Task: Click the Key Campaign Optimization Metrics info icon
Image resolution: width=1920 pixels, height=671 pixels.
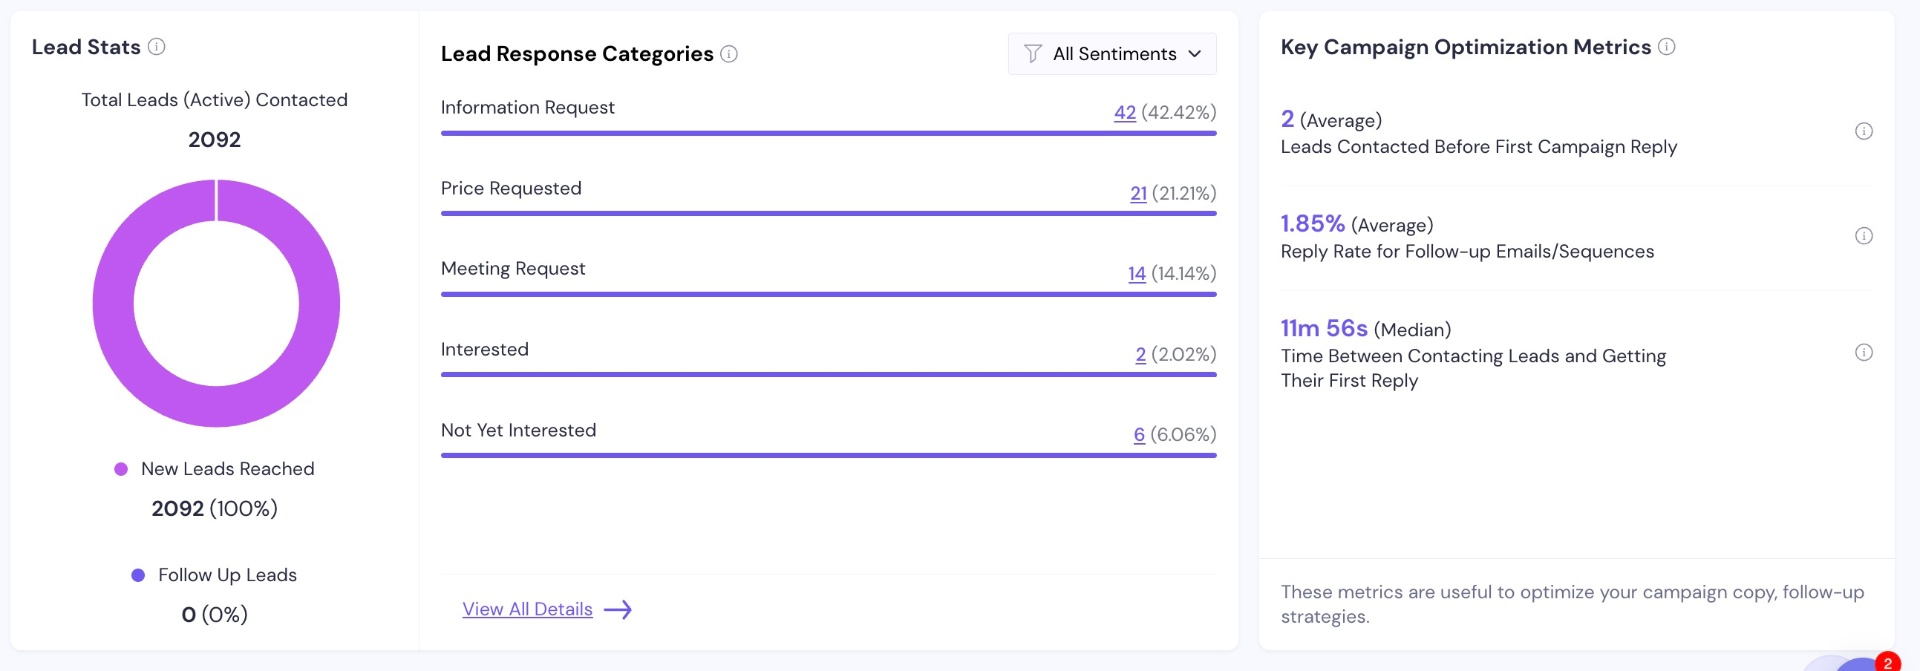Action: [1667, 46]
